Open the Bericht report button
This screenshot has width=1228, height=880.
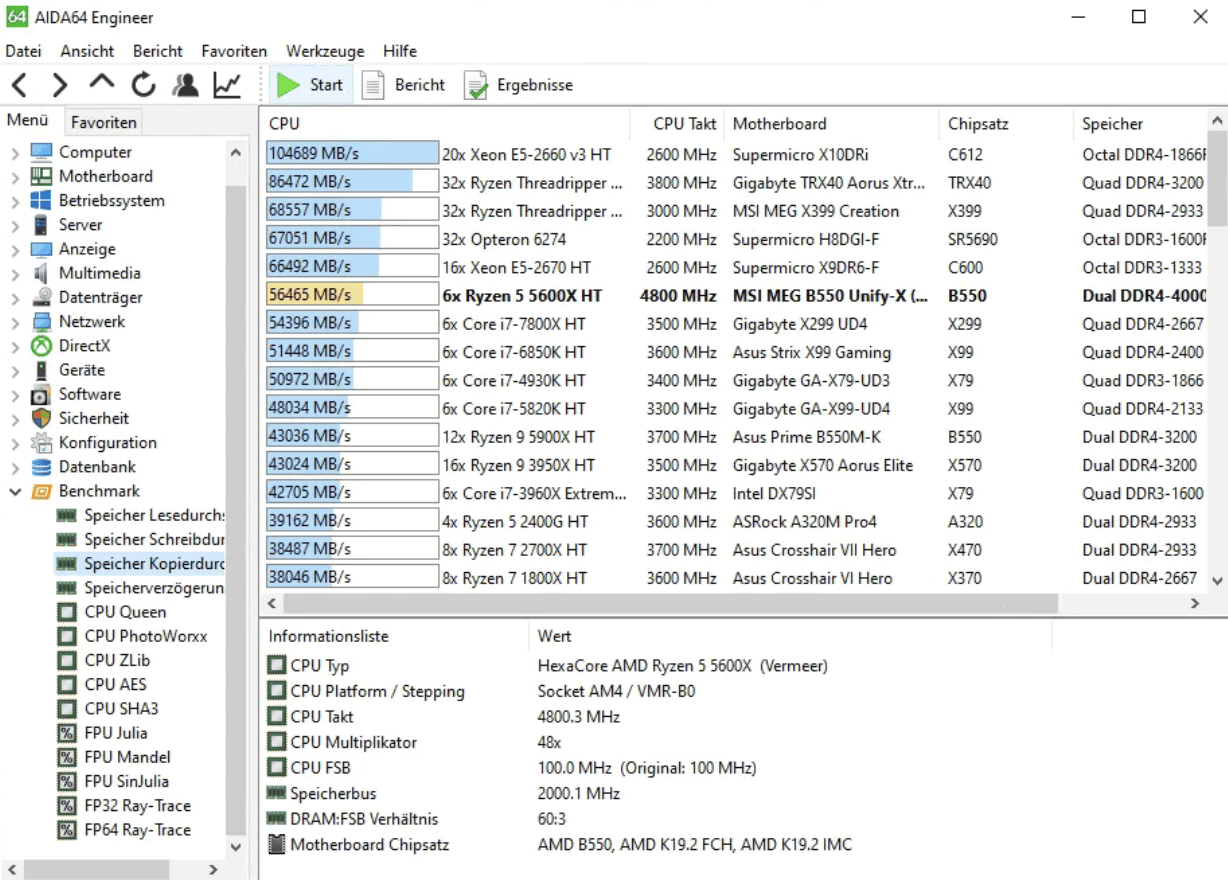click(x=403, y=85)
